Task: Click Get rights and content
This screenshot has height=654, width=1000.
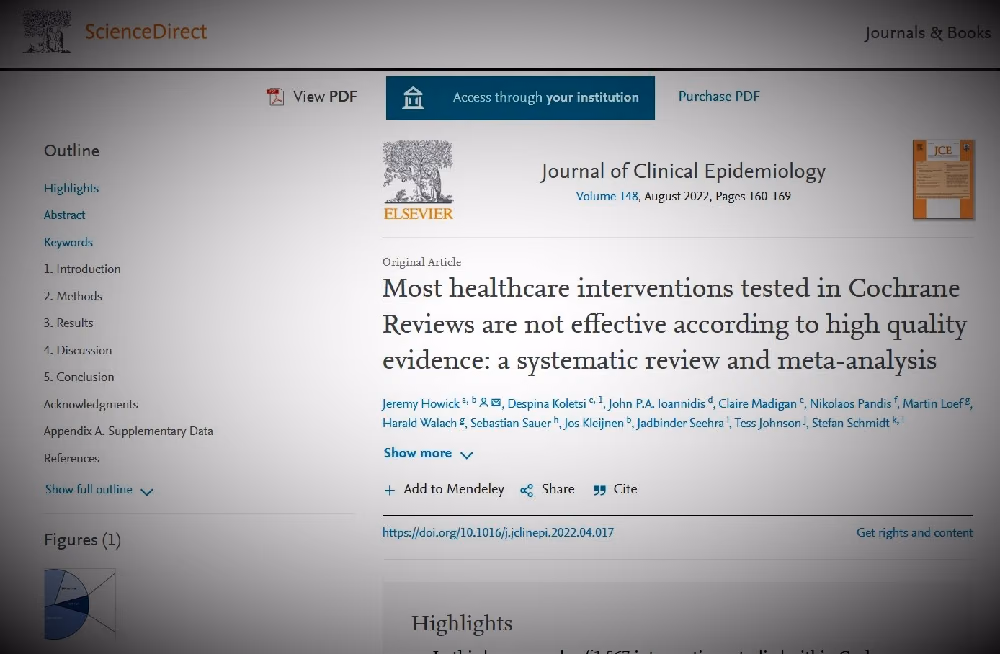Action: pyautogui.click(x=915, y=533)
